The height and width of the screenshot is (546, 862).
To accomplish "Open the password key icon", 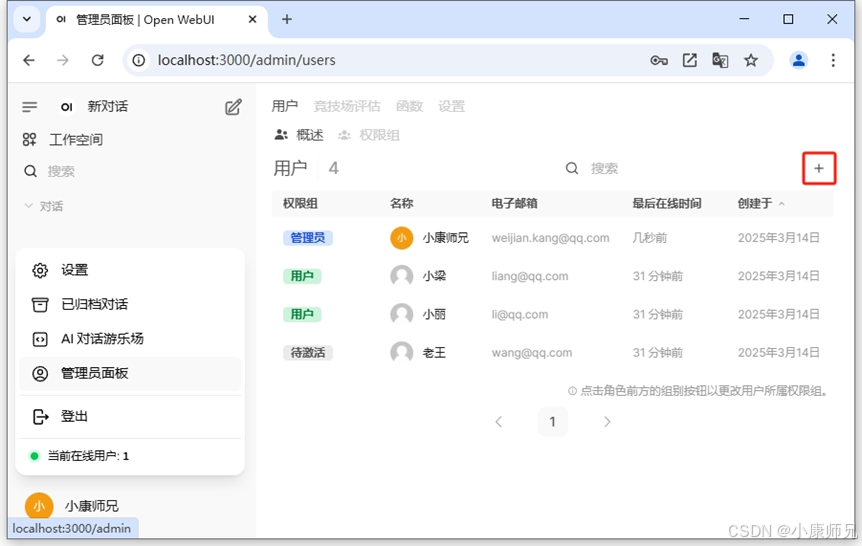I will 659,60.
